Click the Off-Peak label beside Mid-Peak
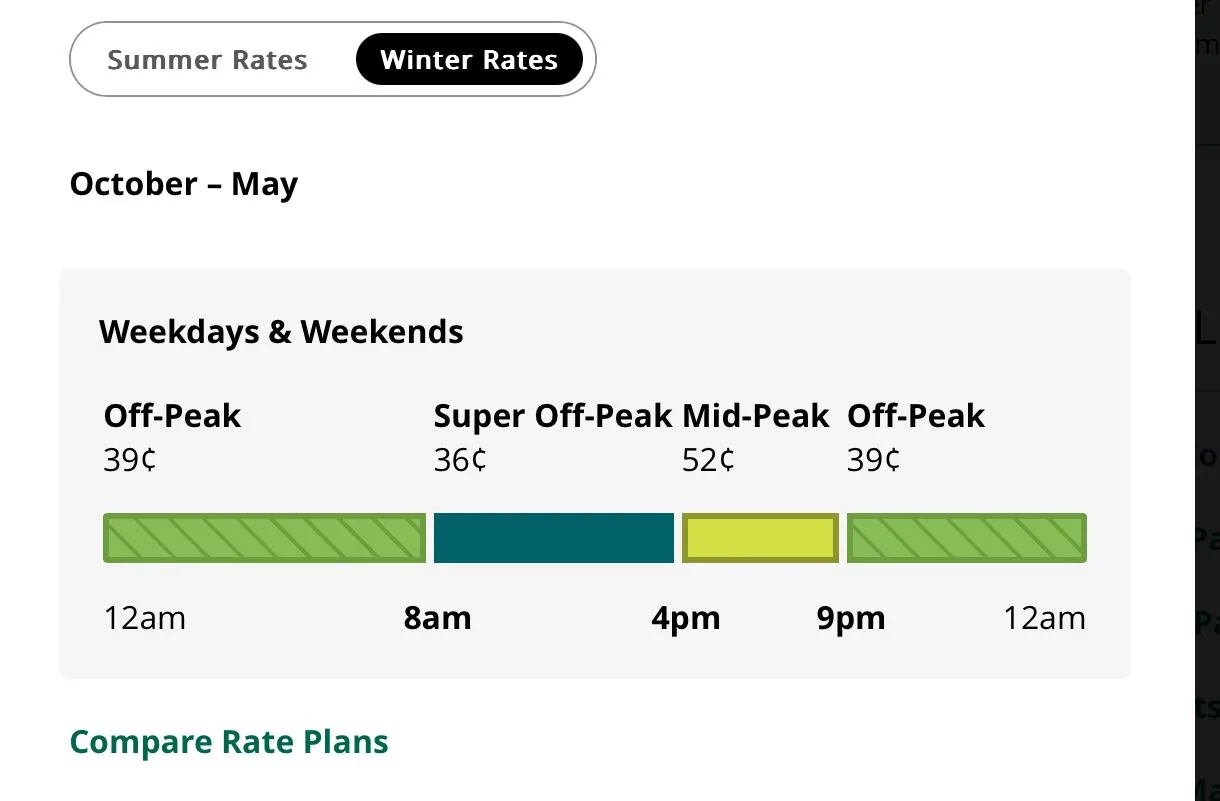 click(x=916, y=416)
